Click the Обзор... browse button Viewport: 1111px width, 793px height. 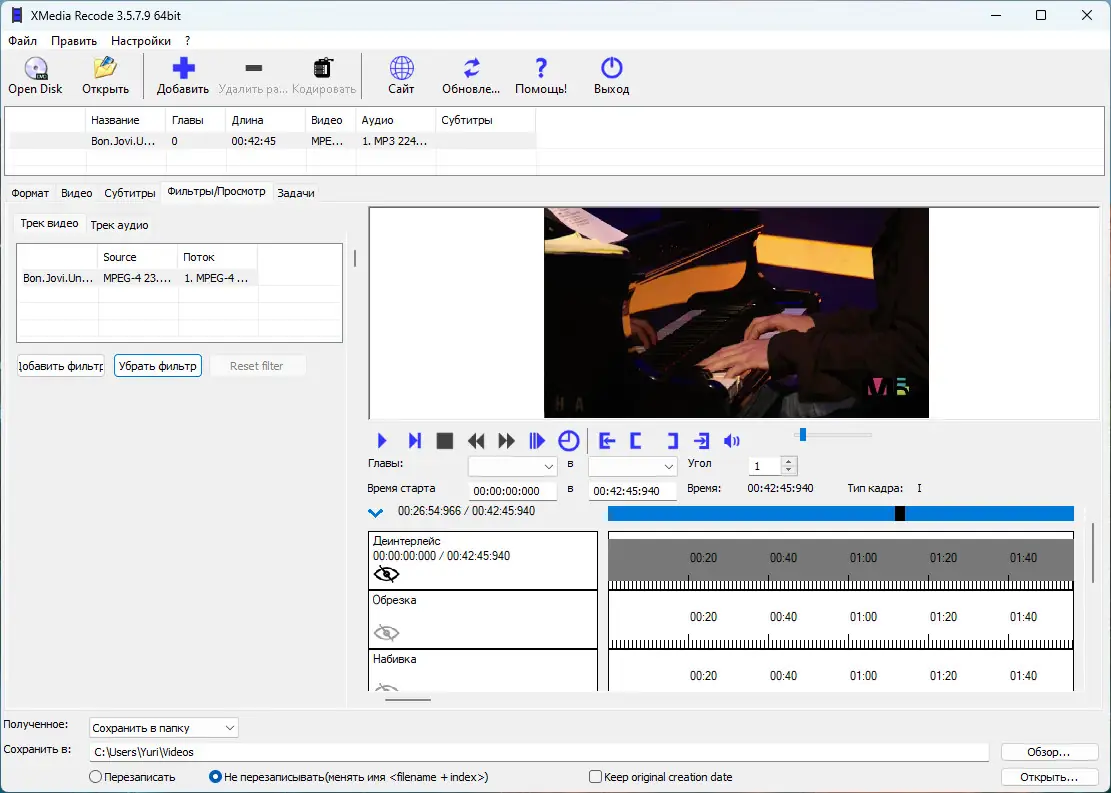pos(1048,752)
